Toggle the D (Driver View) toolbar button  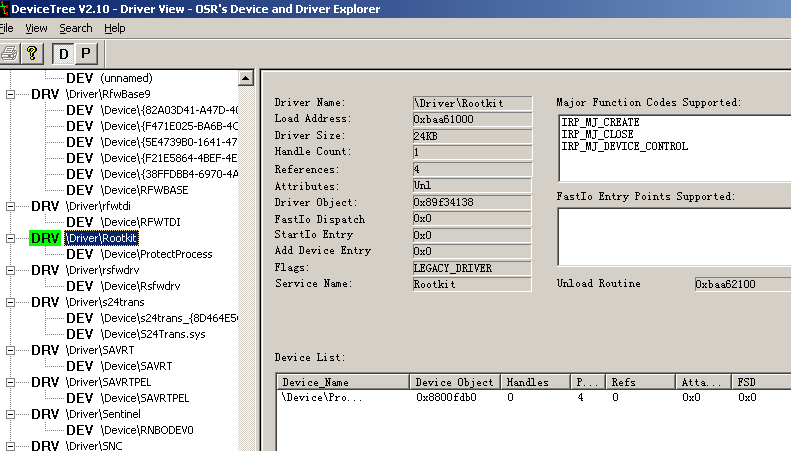(64, 53)
